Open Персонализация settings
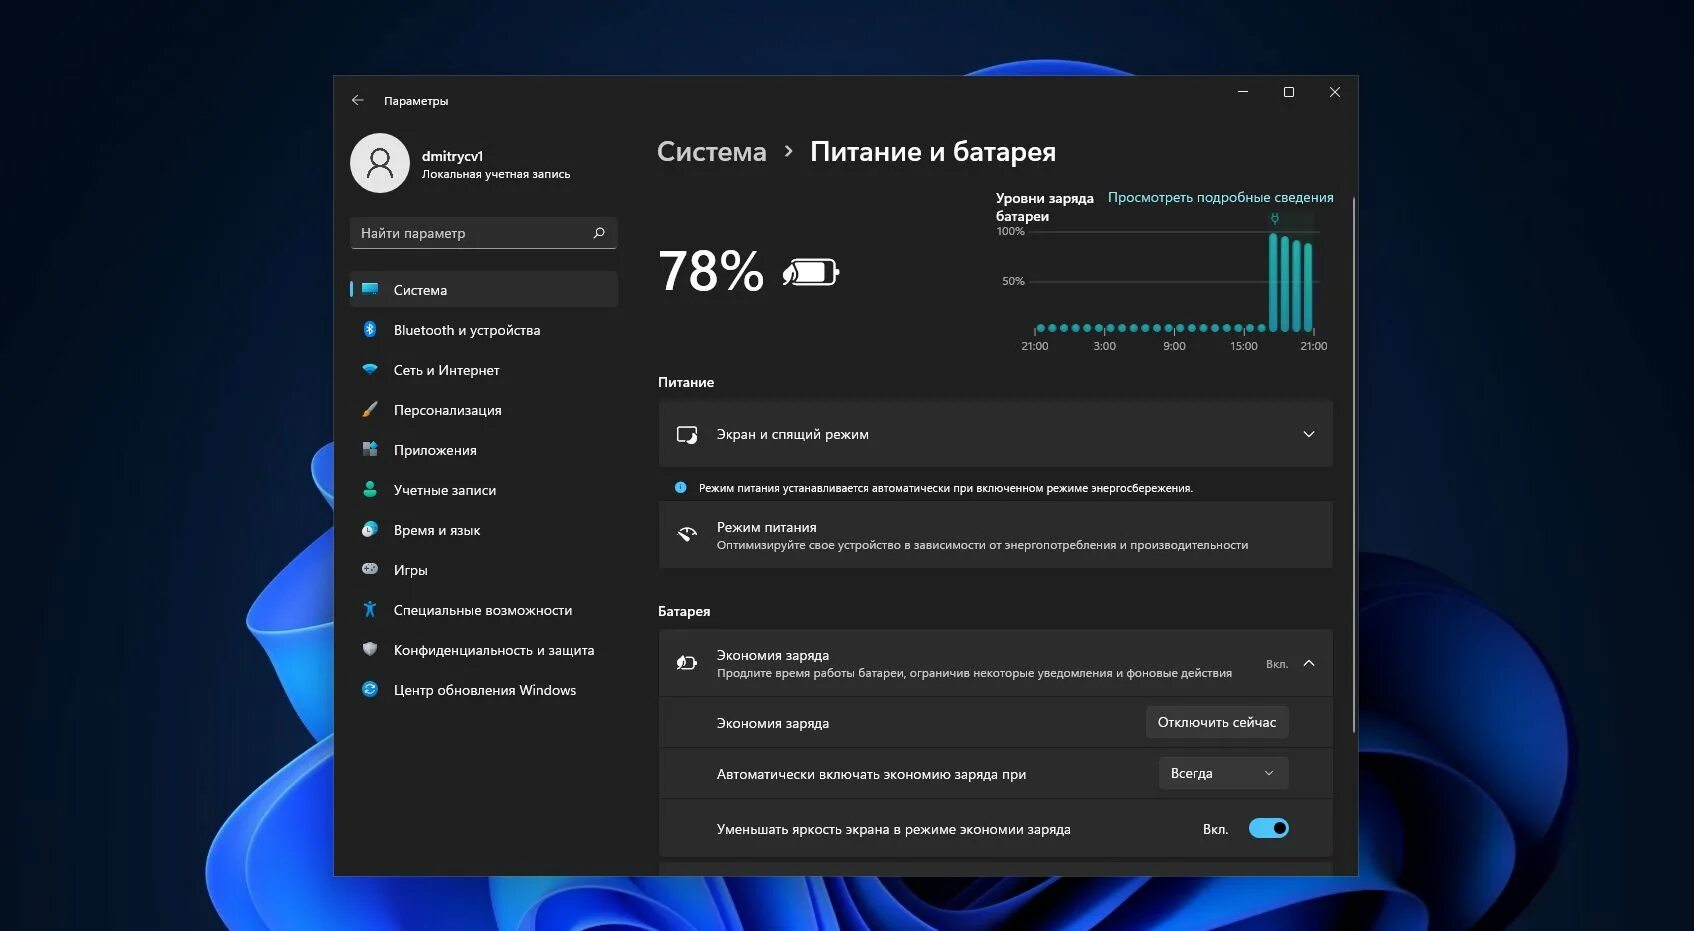 [484, 409]
